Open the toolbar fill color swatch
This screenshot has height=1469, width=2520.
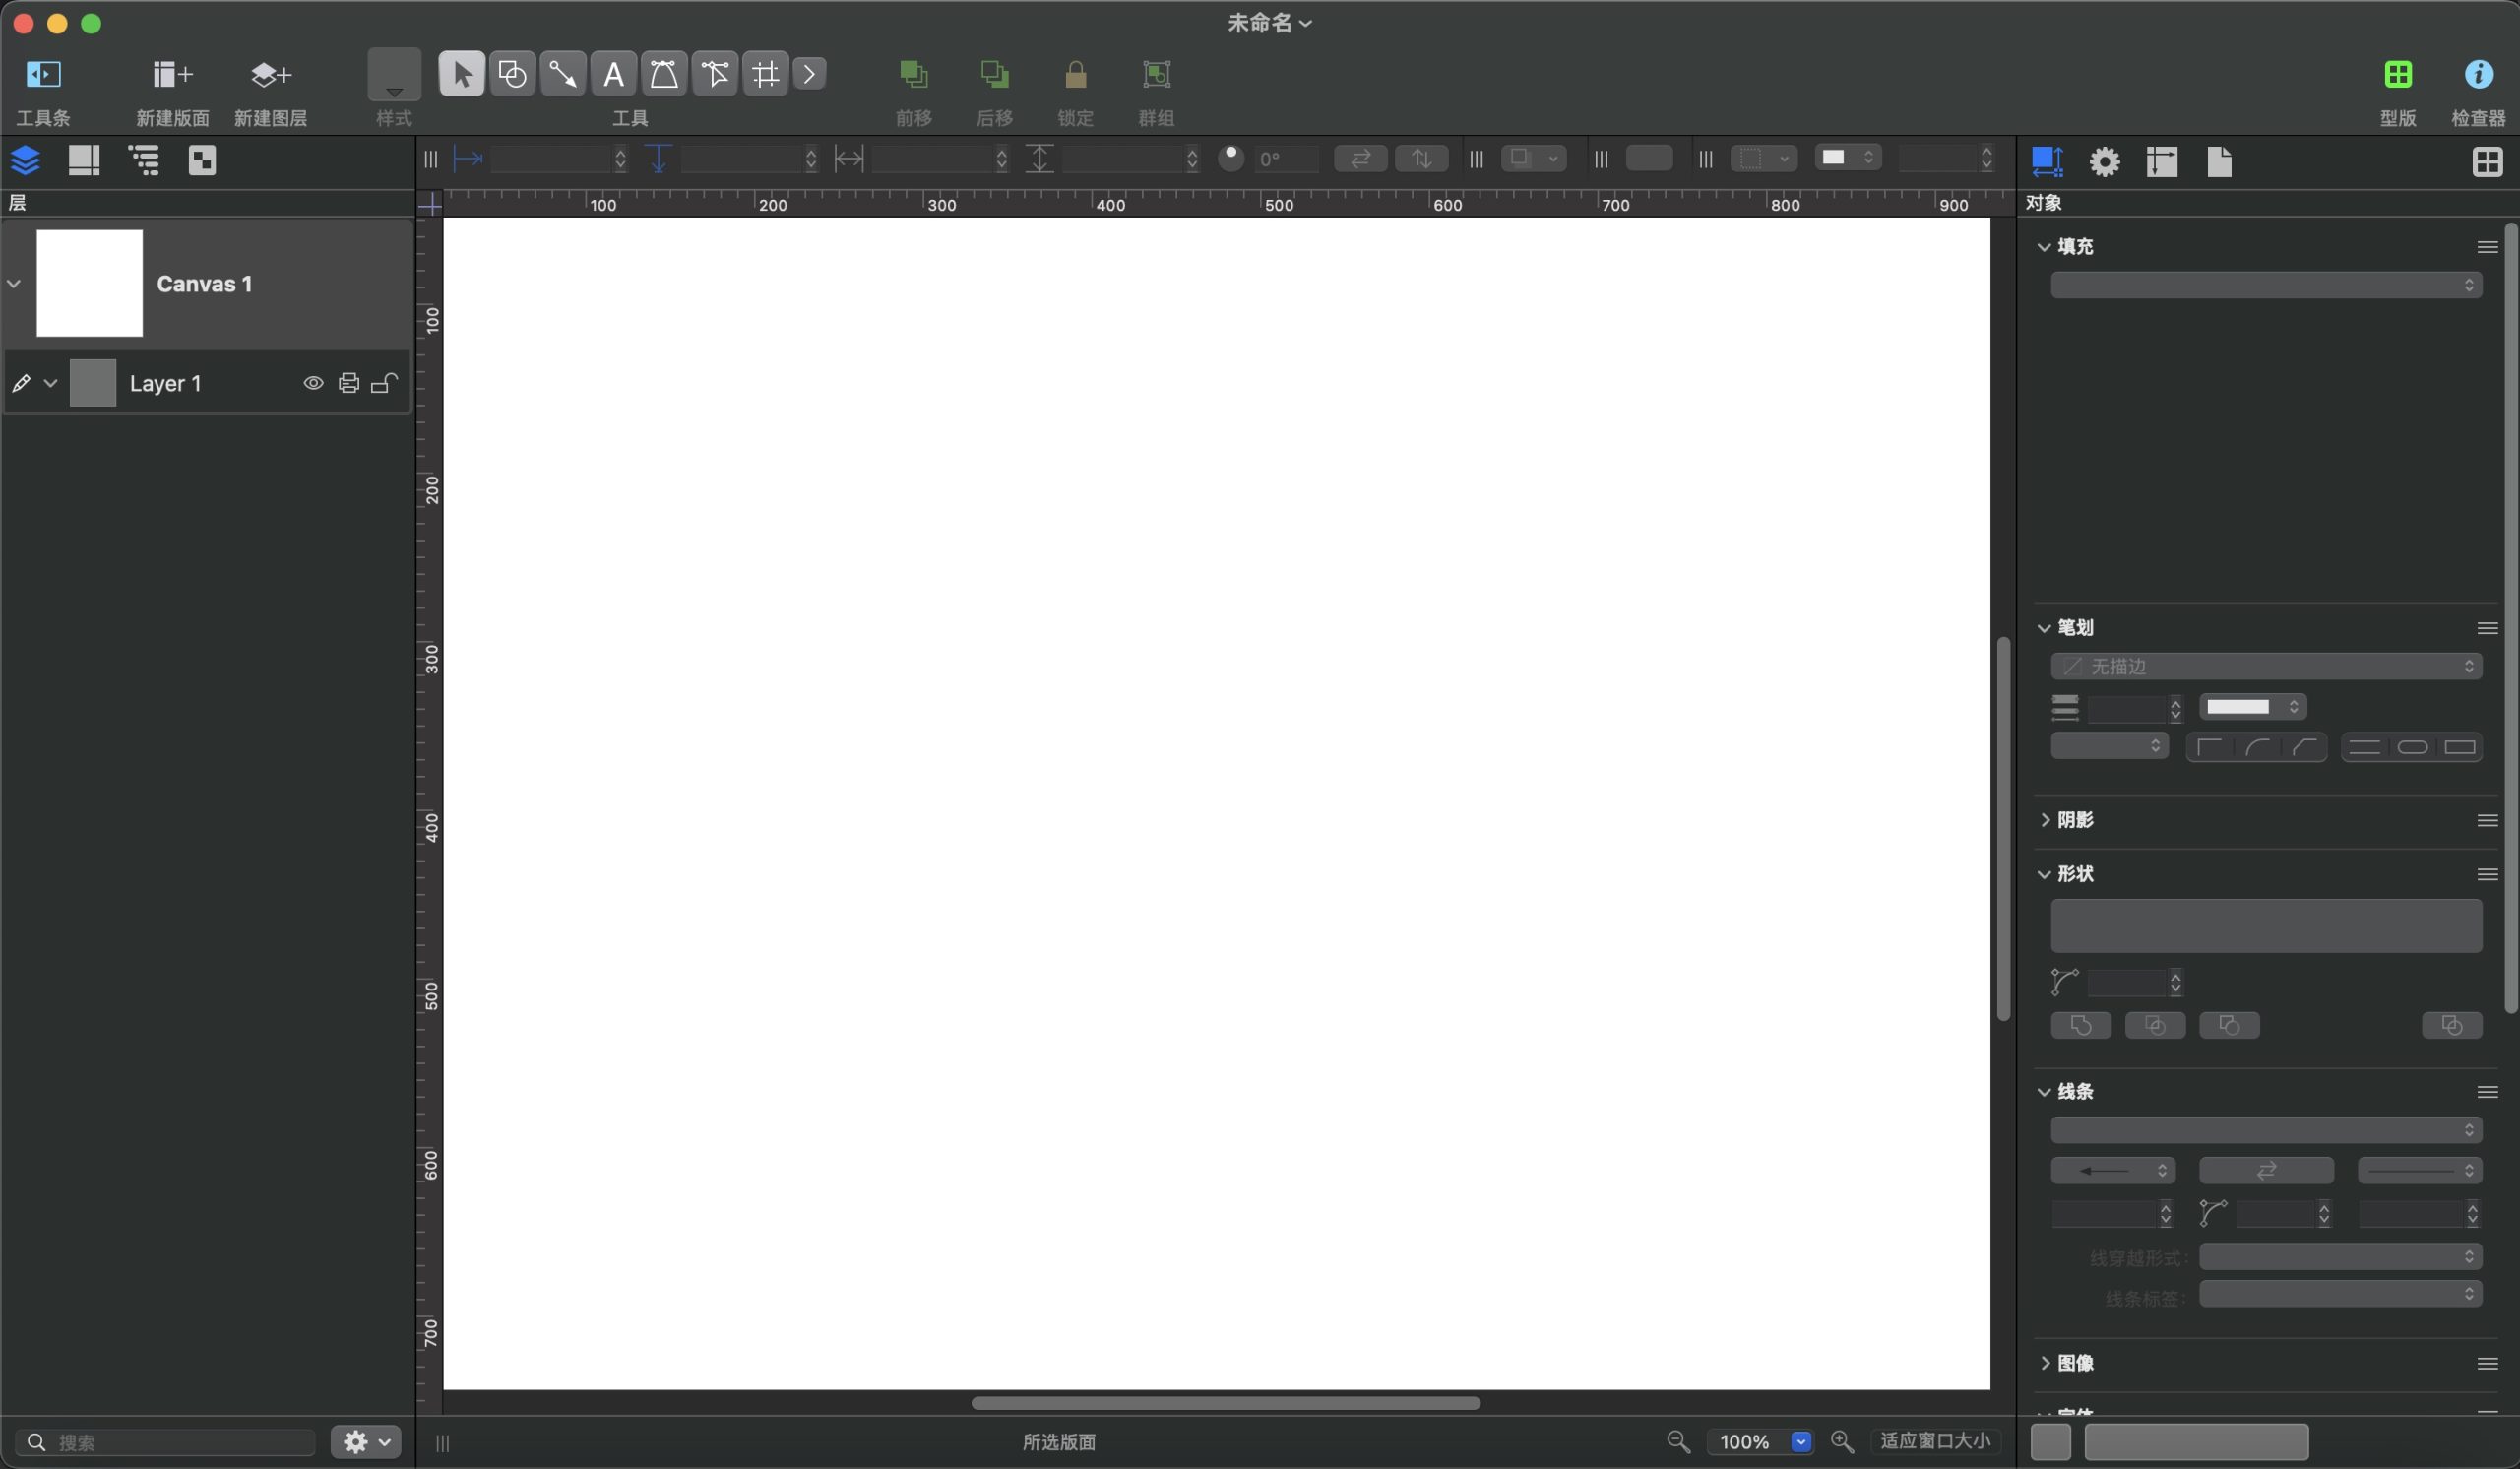click(x=1847, y=157)
